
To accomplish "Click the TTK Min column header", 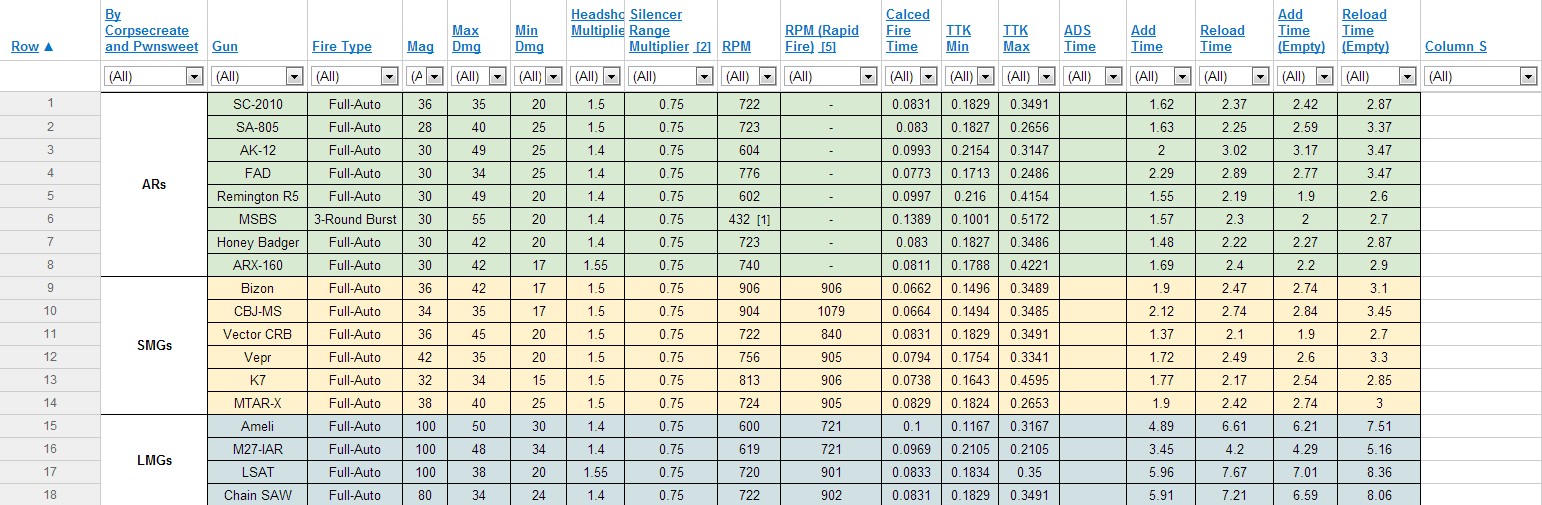I will point(959,39).
